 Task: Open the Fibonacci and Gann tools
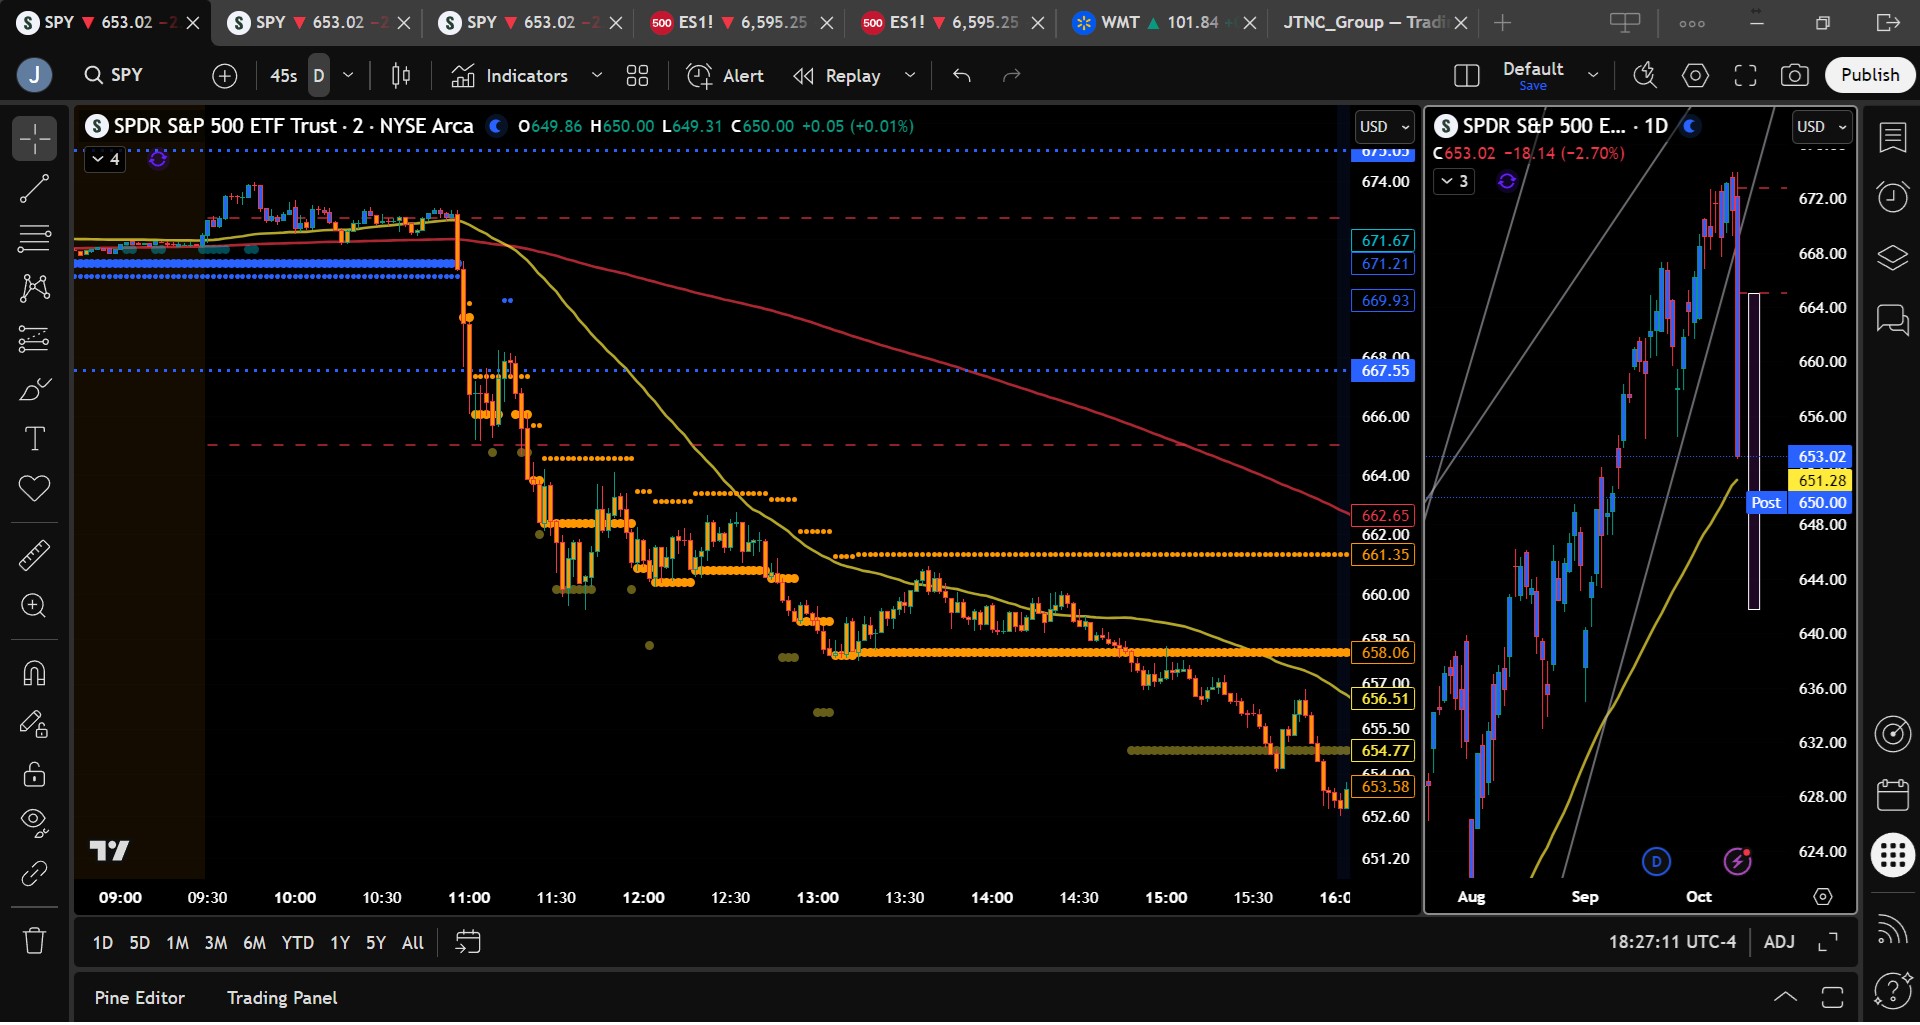[x=34, y=239]
